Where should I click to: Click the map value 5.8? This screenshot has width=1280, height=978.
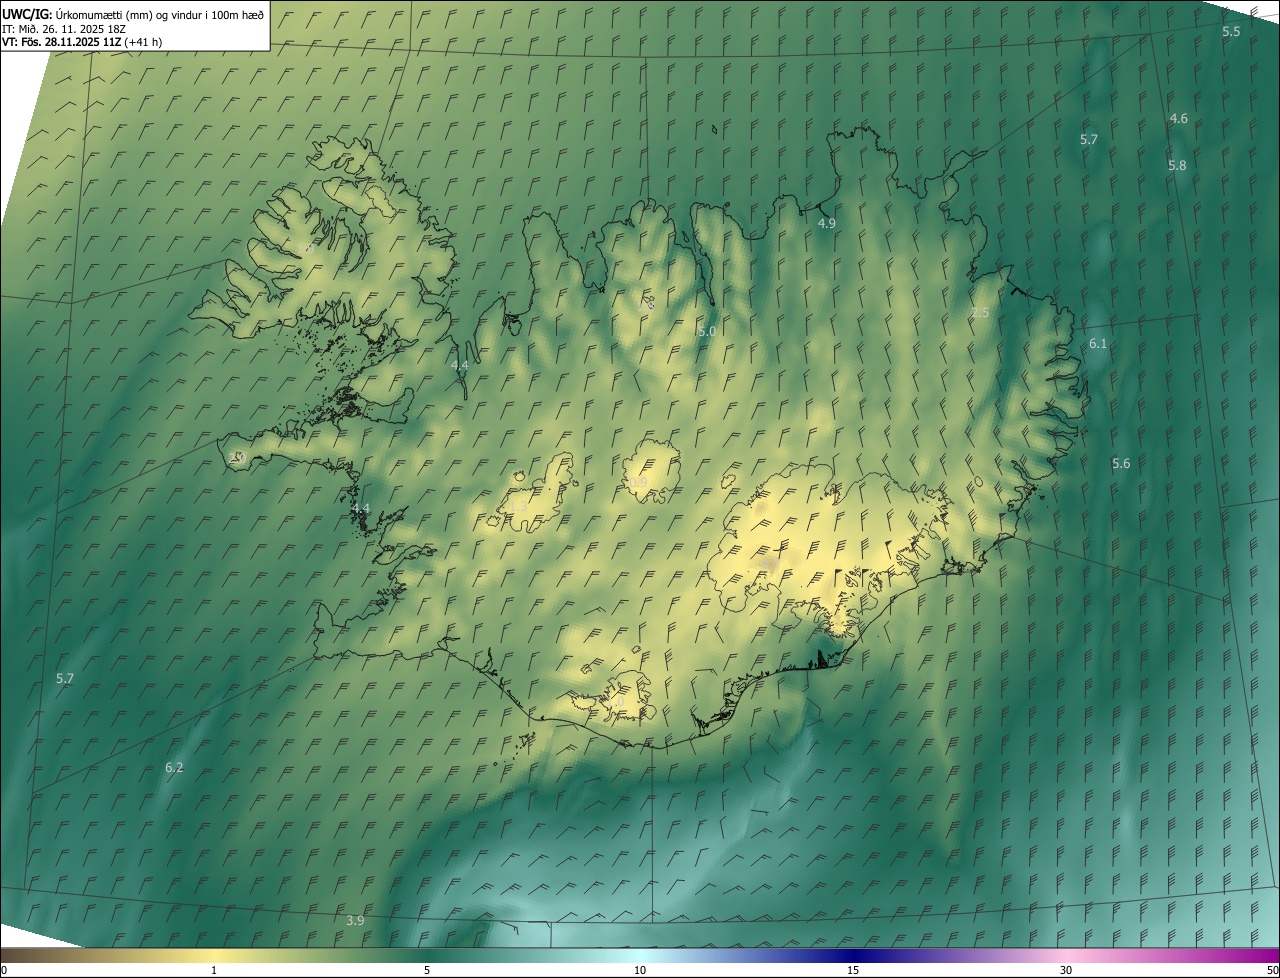[1177, 166]
